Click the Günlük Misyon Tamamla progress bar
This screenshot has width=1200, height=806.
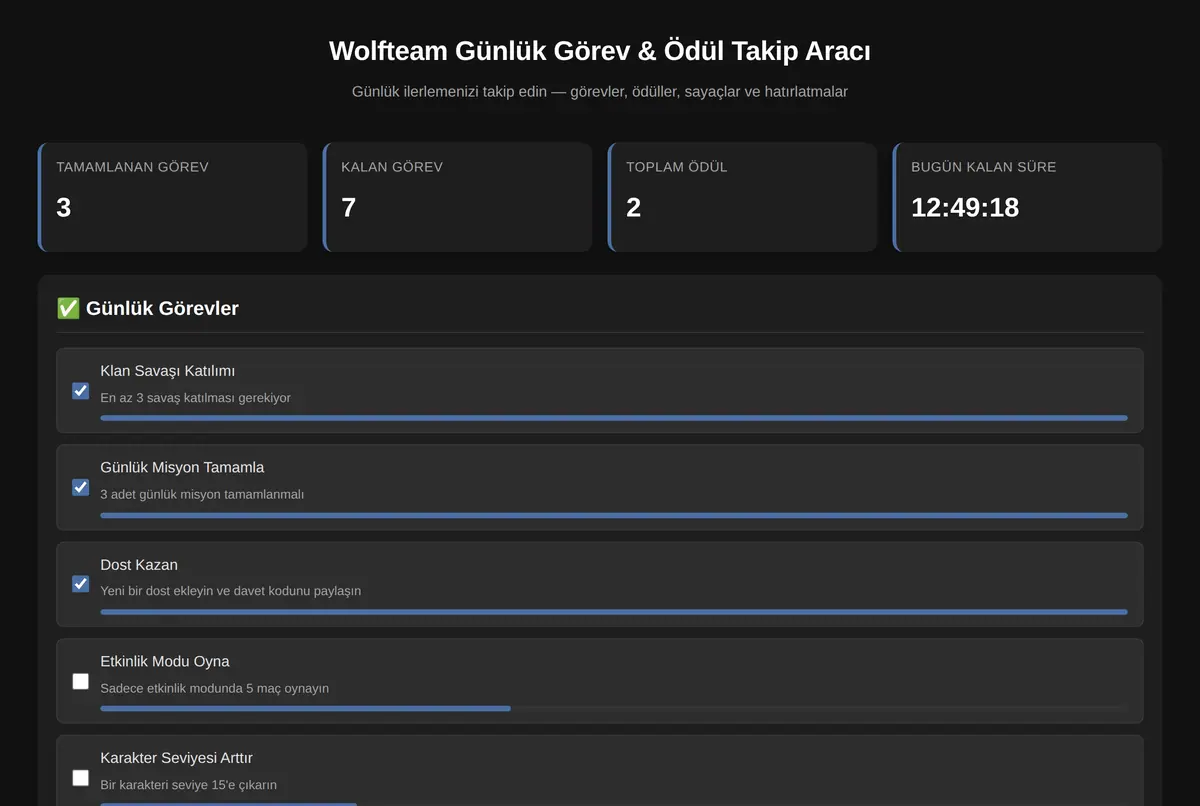[x=614, y=515]
